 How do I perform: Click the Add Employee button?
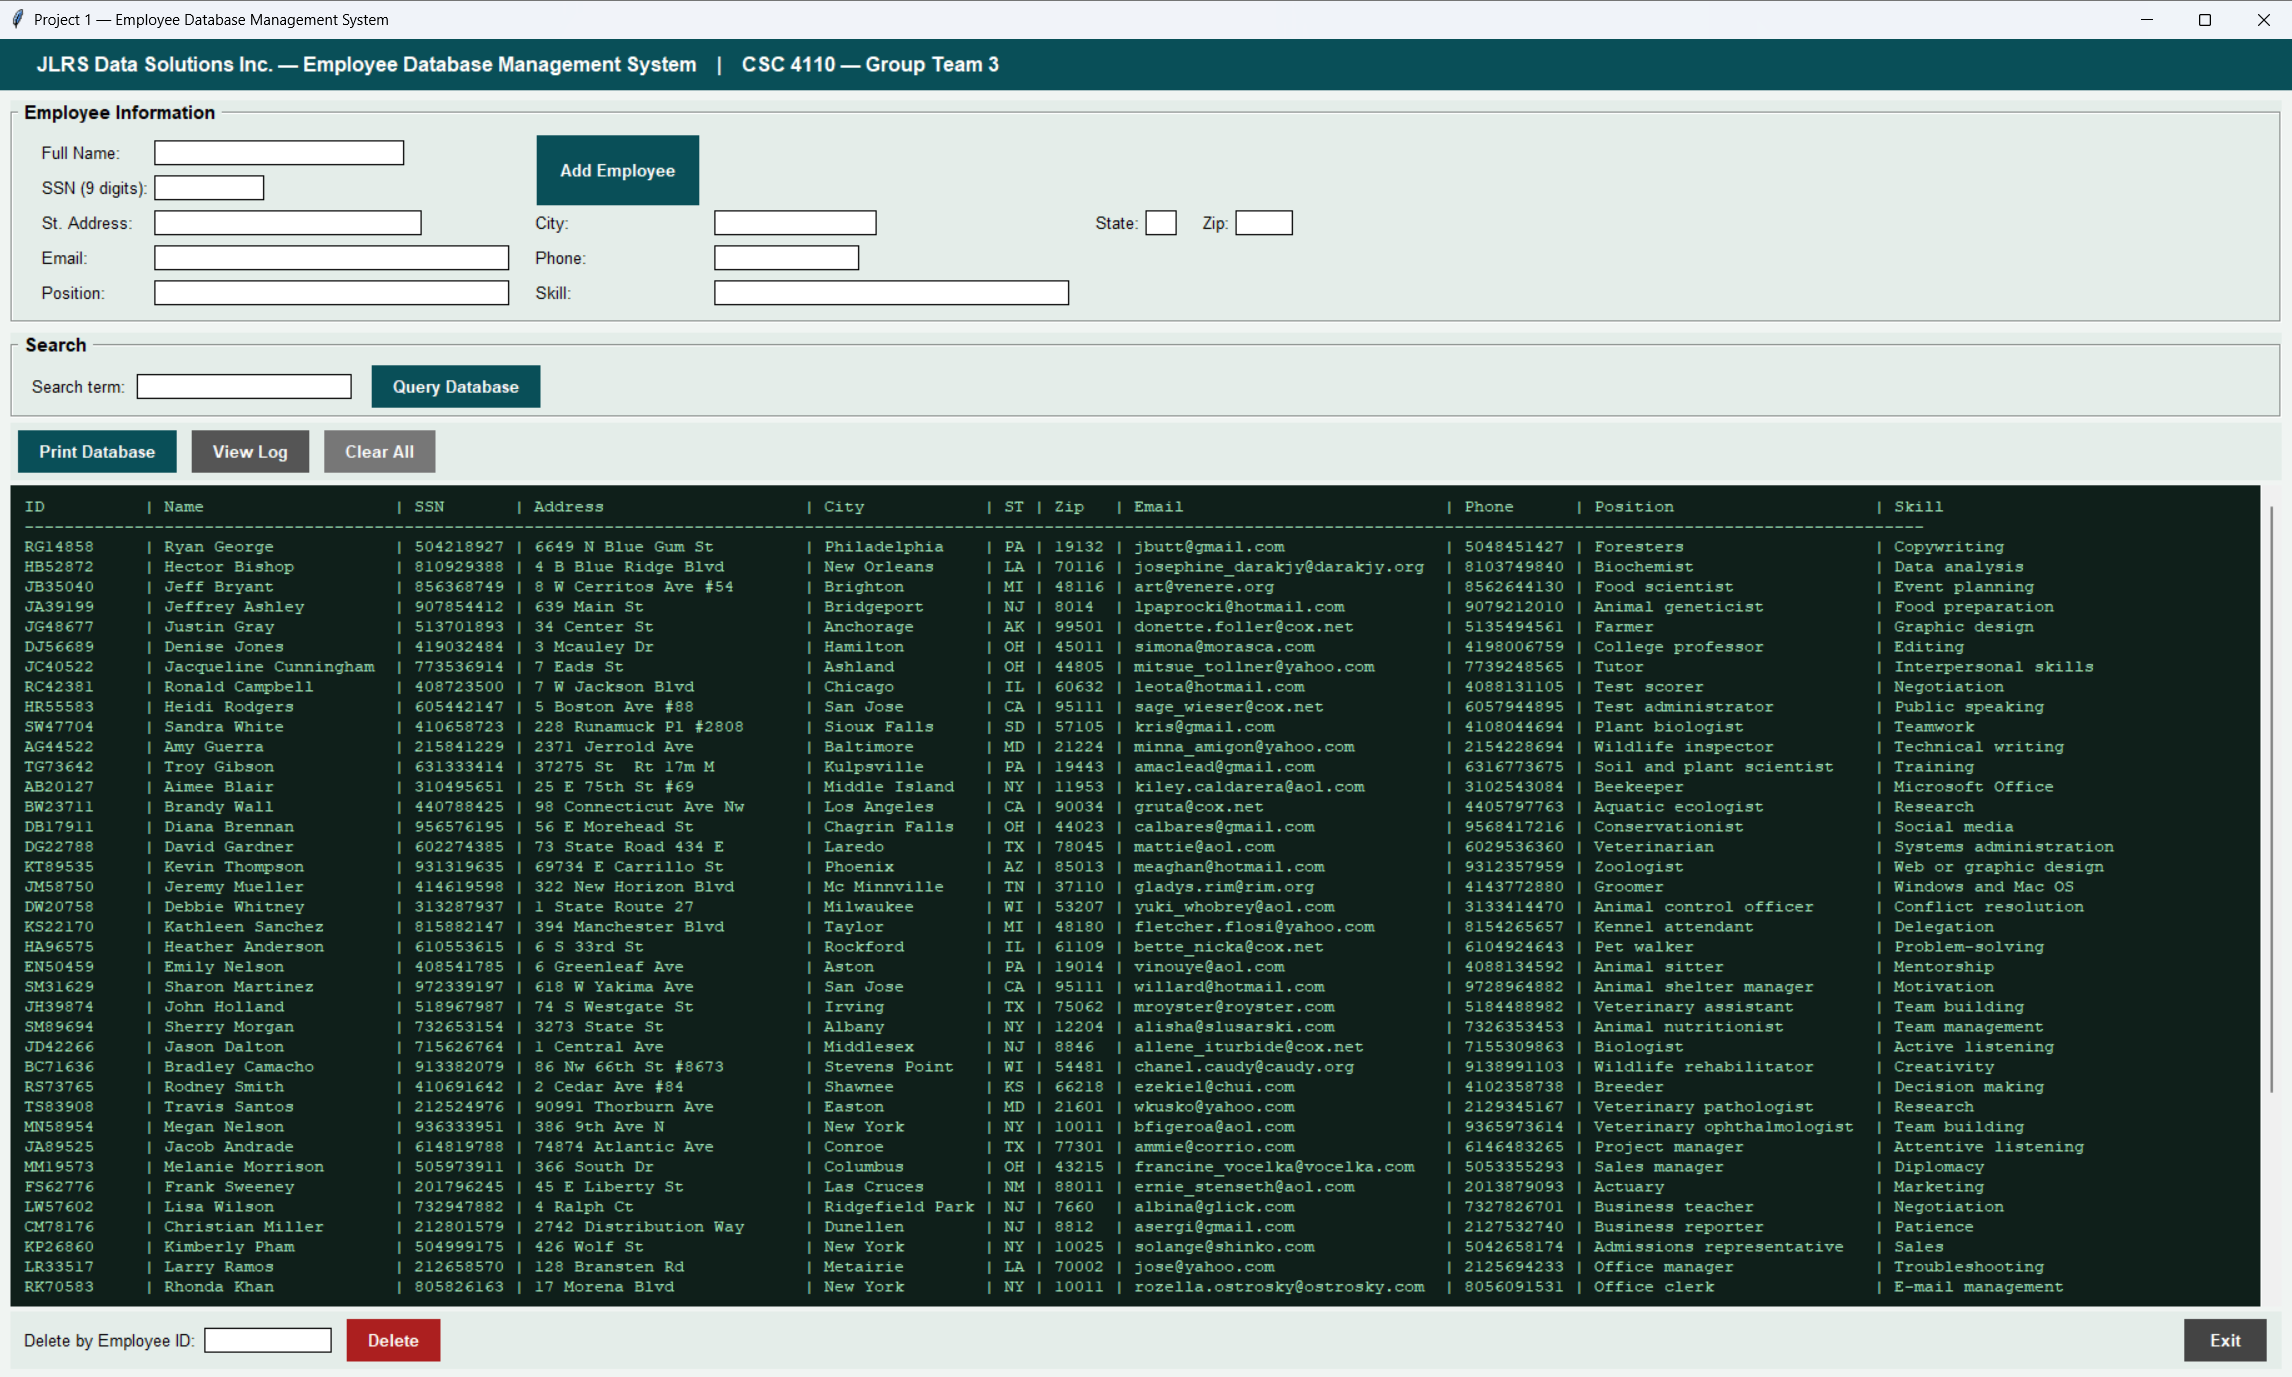pyautogui.click(x=617, y=169)
